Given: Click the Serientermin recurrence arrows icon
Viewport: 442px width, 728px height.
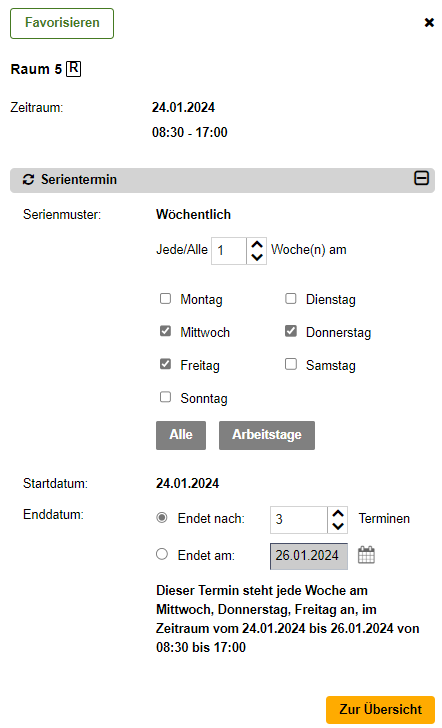Looking at the screenshot, I should (28, 180).
